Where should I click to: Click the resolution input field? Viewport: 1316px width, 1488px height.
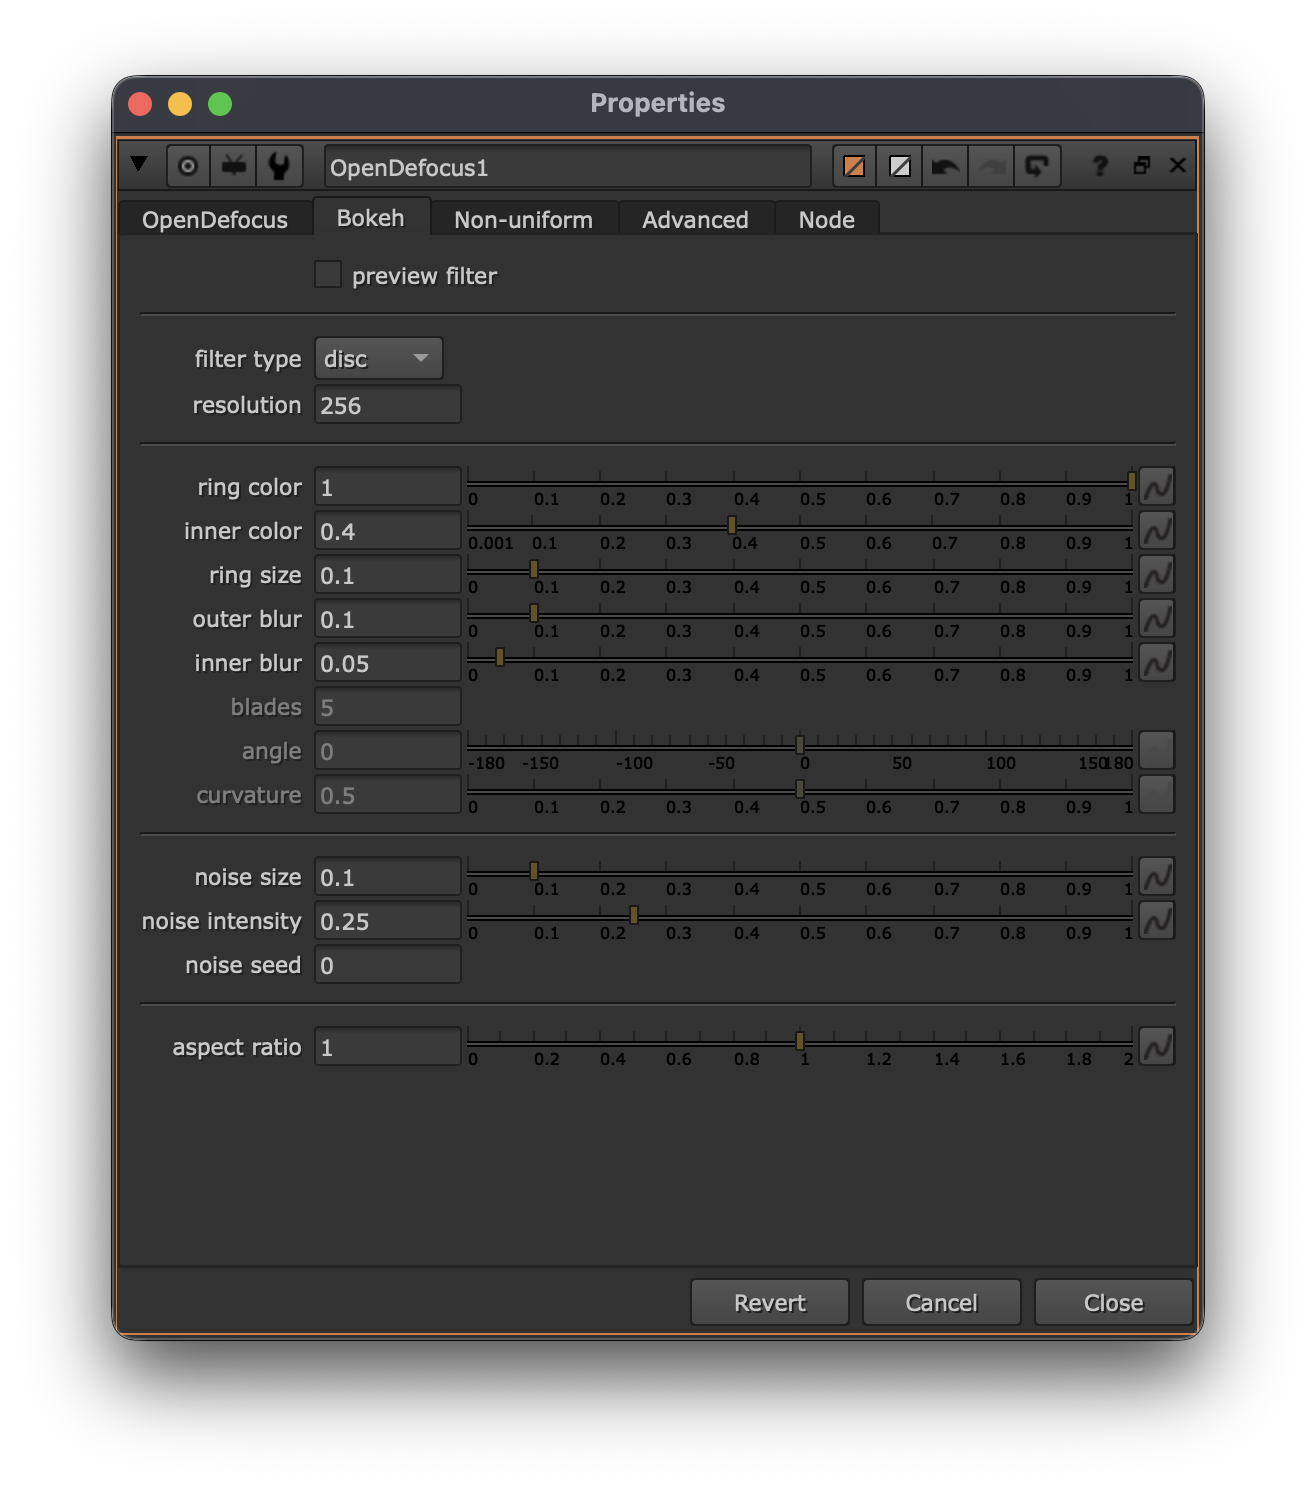(x=387, y=405)
